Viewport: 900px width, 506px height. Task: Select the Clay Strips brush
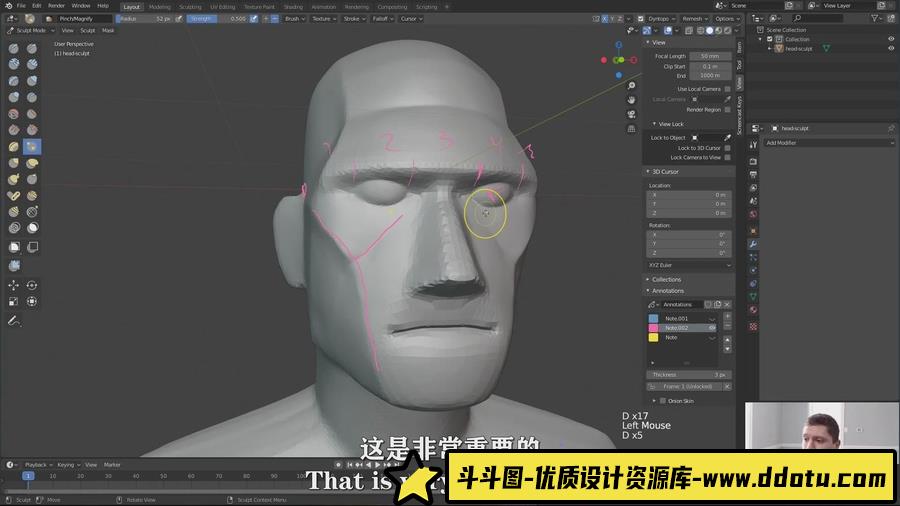(32, 64)
